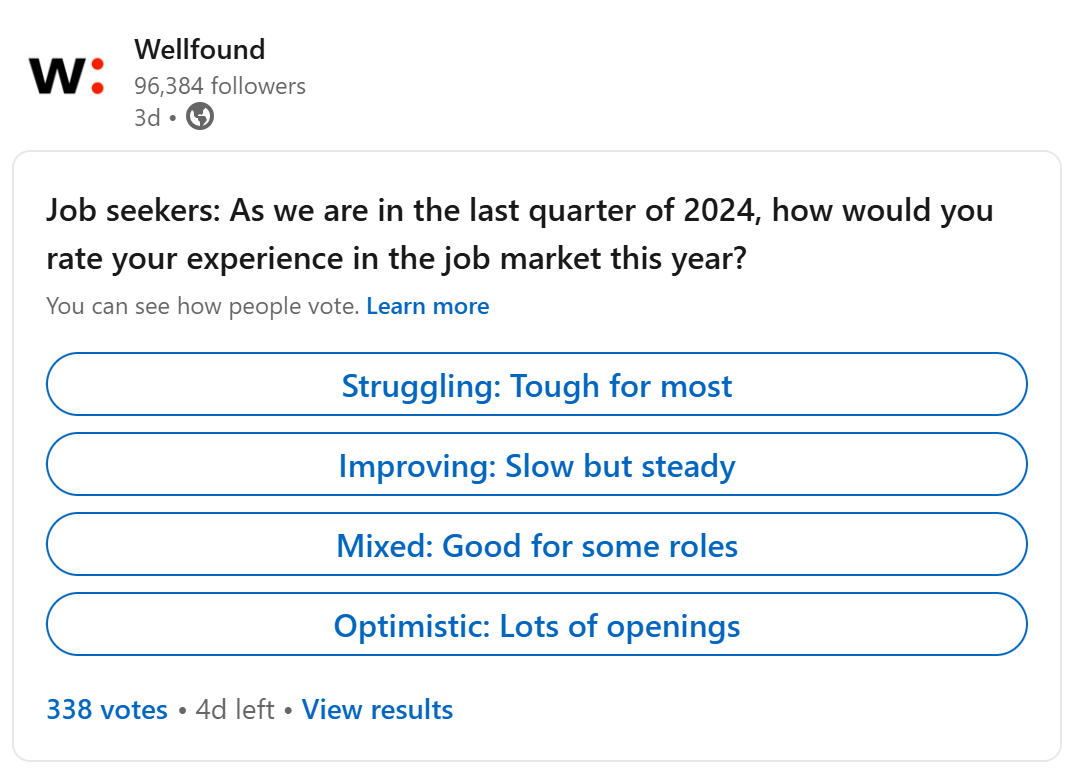Click the dot between 3d and globe icon
The image size is (1066, 772).
pos(173,118)
